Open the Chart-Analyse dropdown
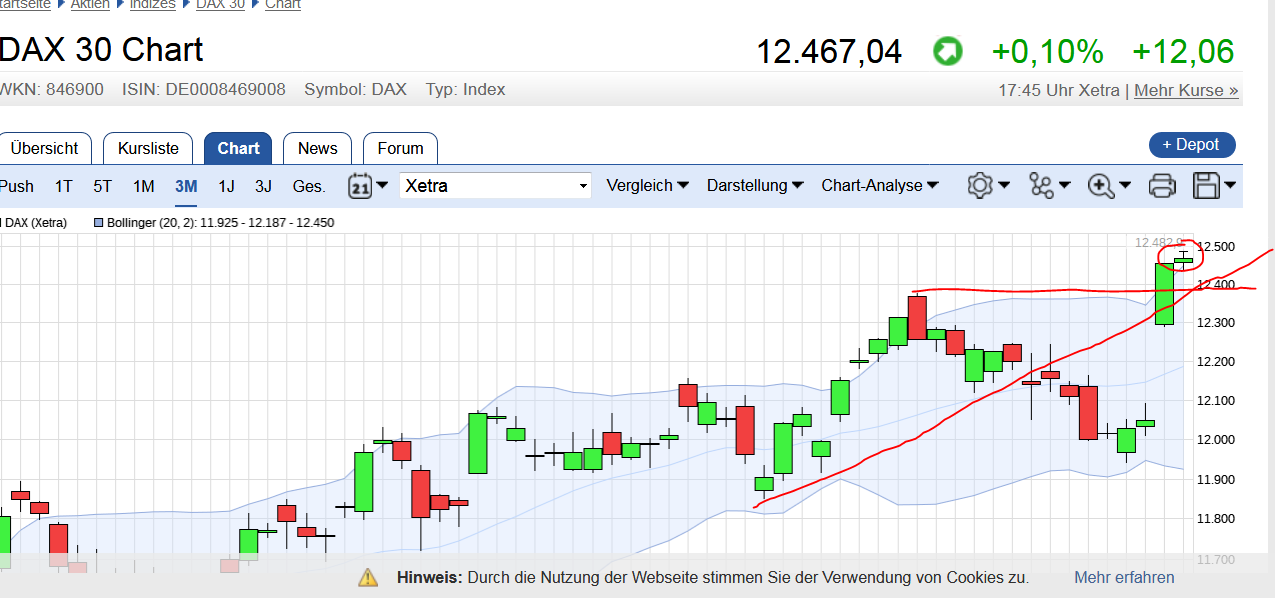The image size is (1275, 598). coord(879,186)
